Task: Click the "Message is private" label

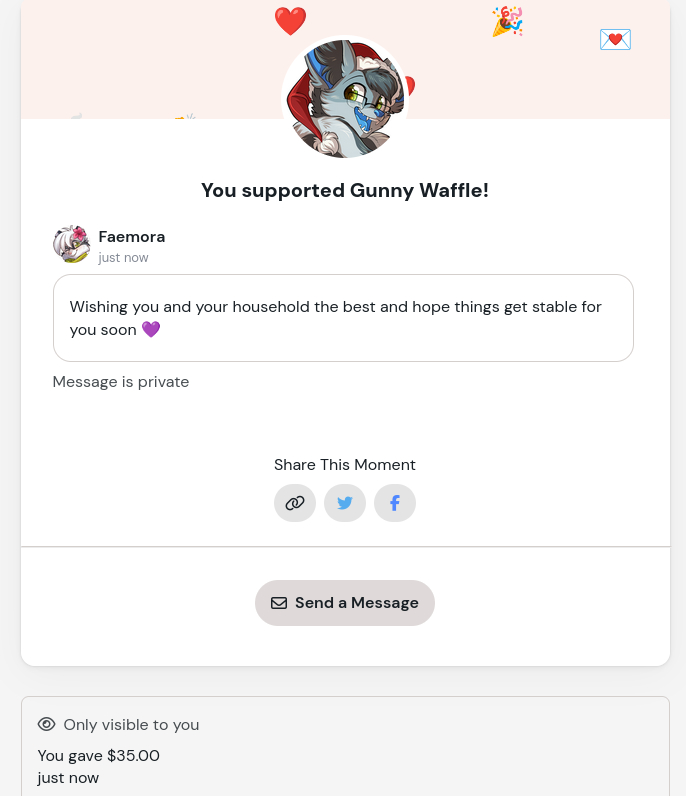Action: tap(121, 382)
